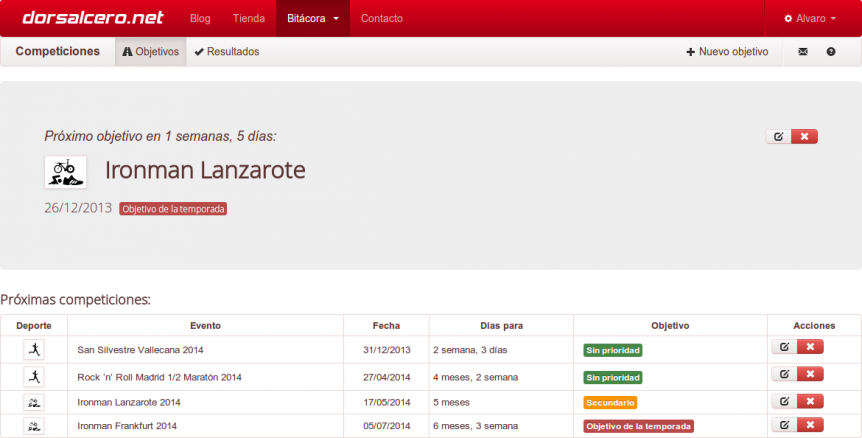This screenshot has width=862, height=438.
Task: Select the Ironman Lanzarote title
Action: click(x=205, y=170)
